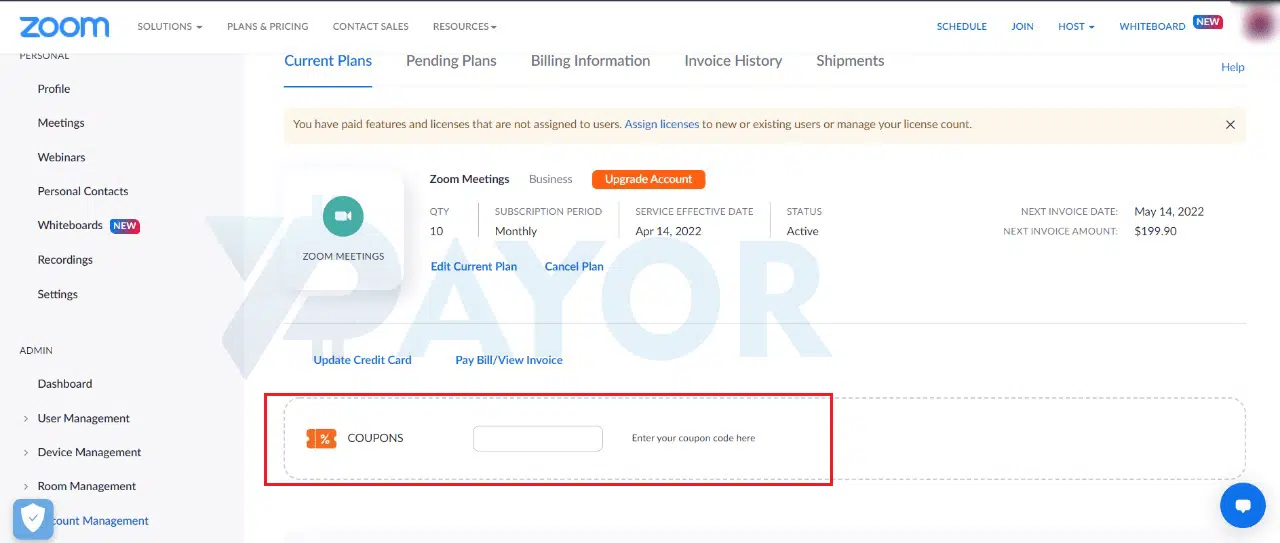Screen dimensions: 1280x543
Task: Open the Invoice History tab
Action: (x=733, y=61)
